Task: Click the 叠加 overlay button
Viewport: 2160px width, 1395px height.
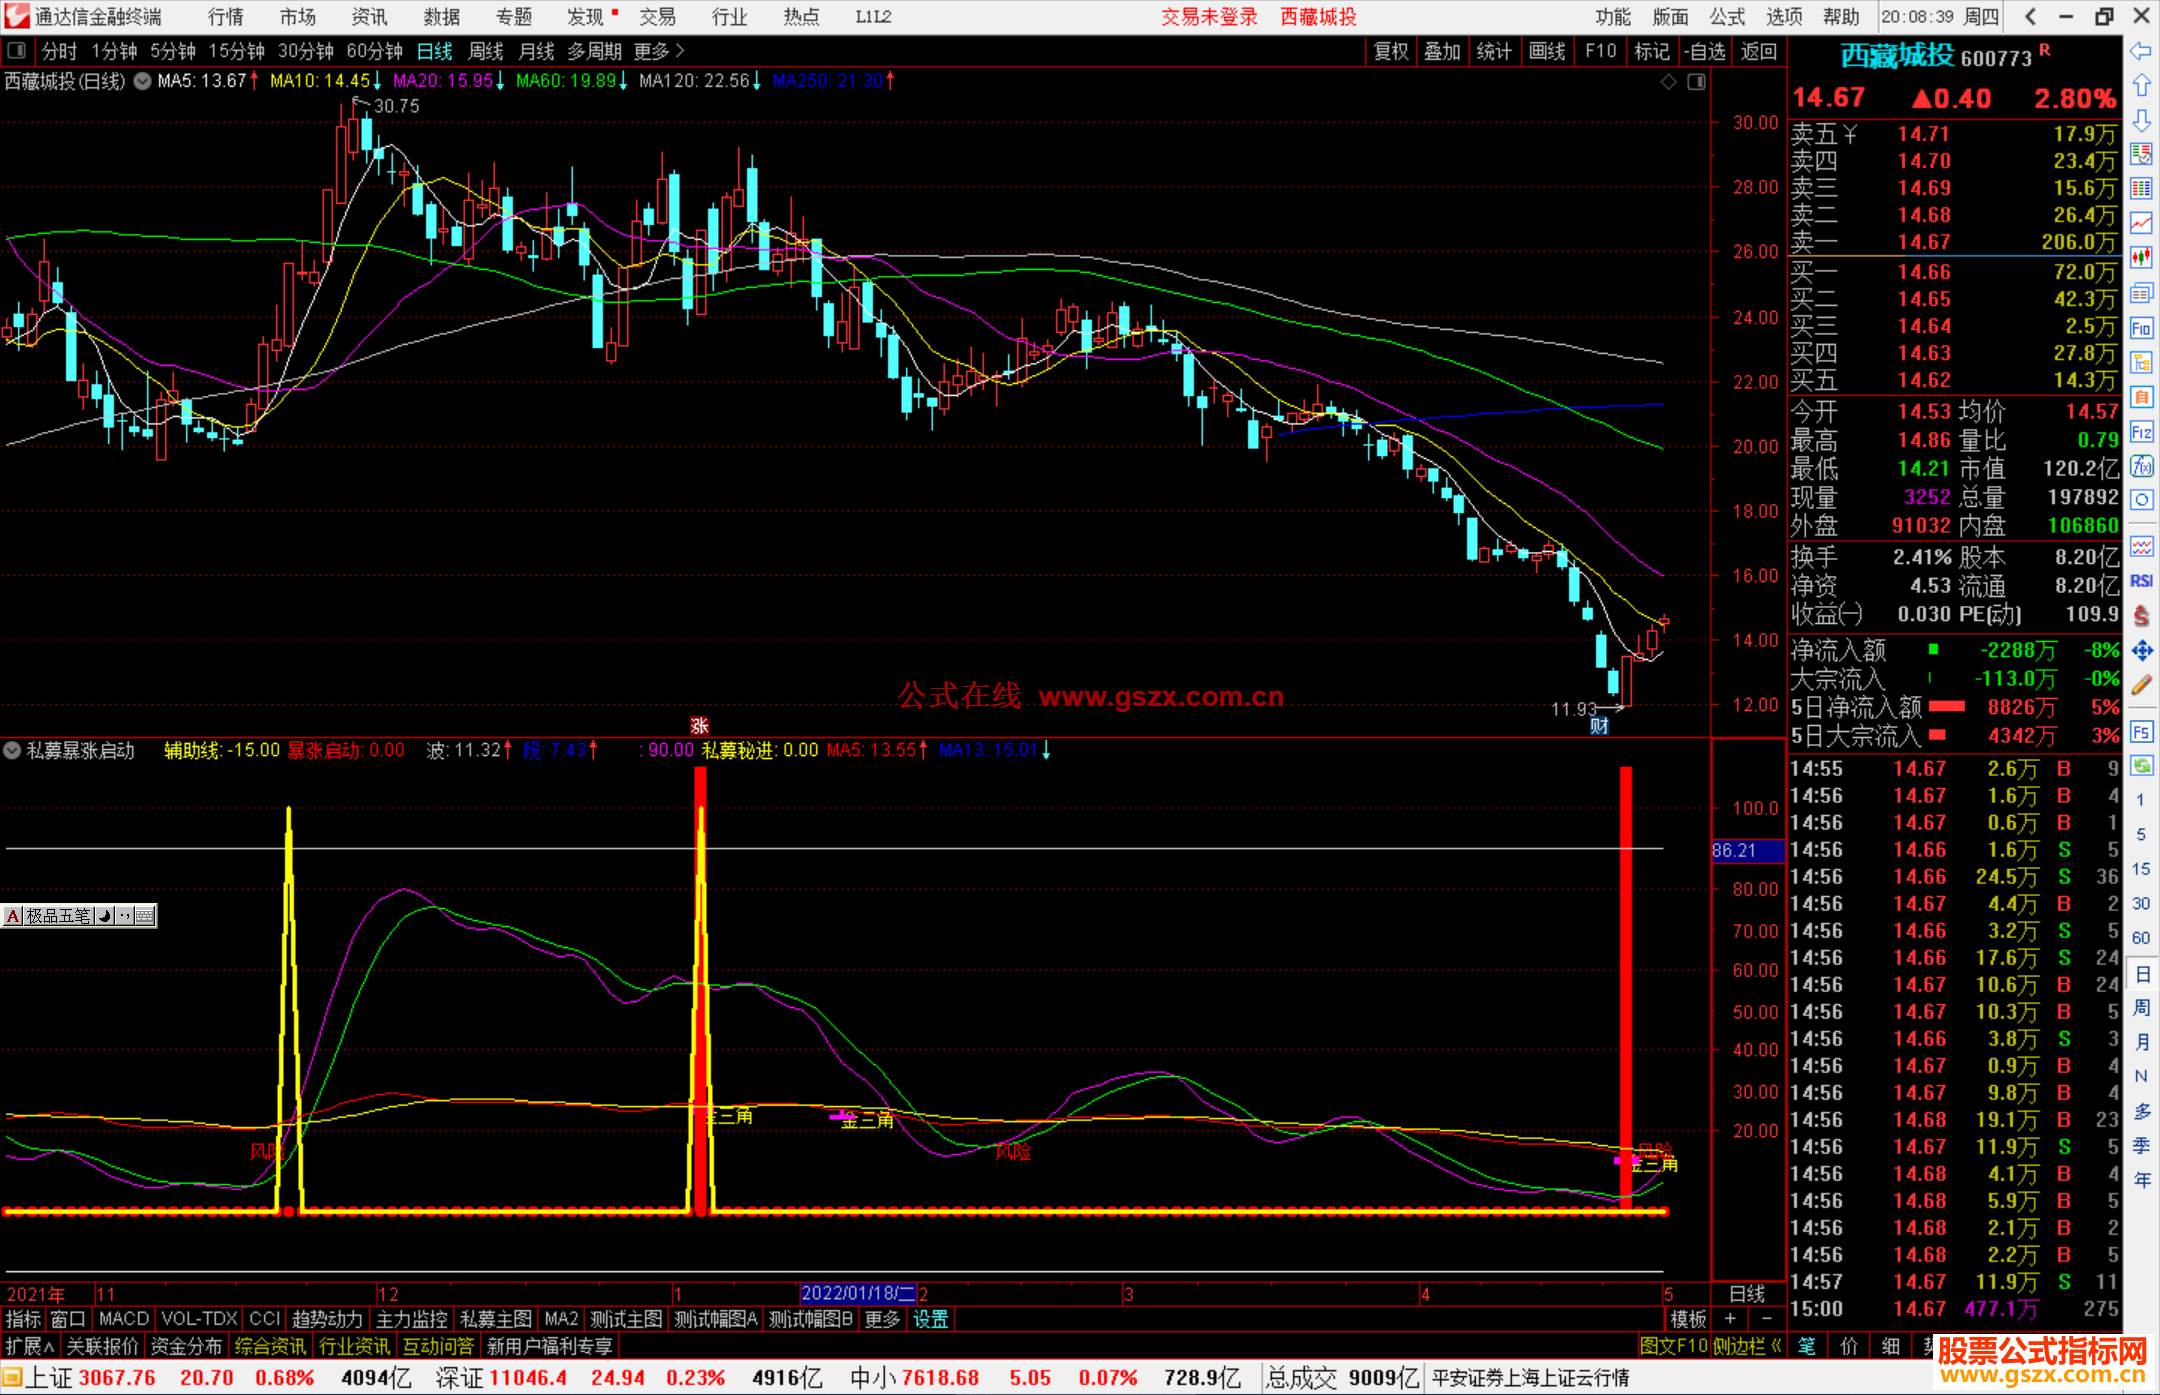Action: click(1442, 51)
